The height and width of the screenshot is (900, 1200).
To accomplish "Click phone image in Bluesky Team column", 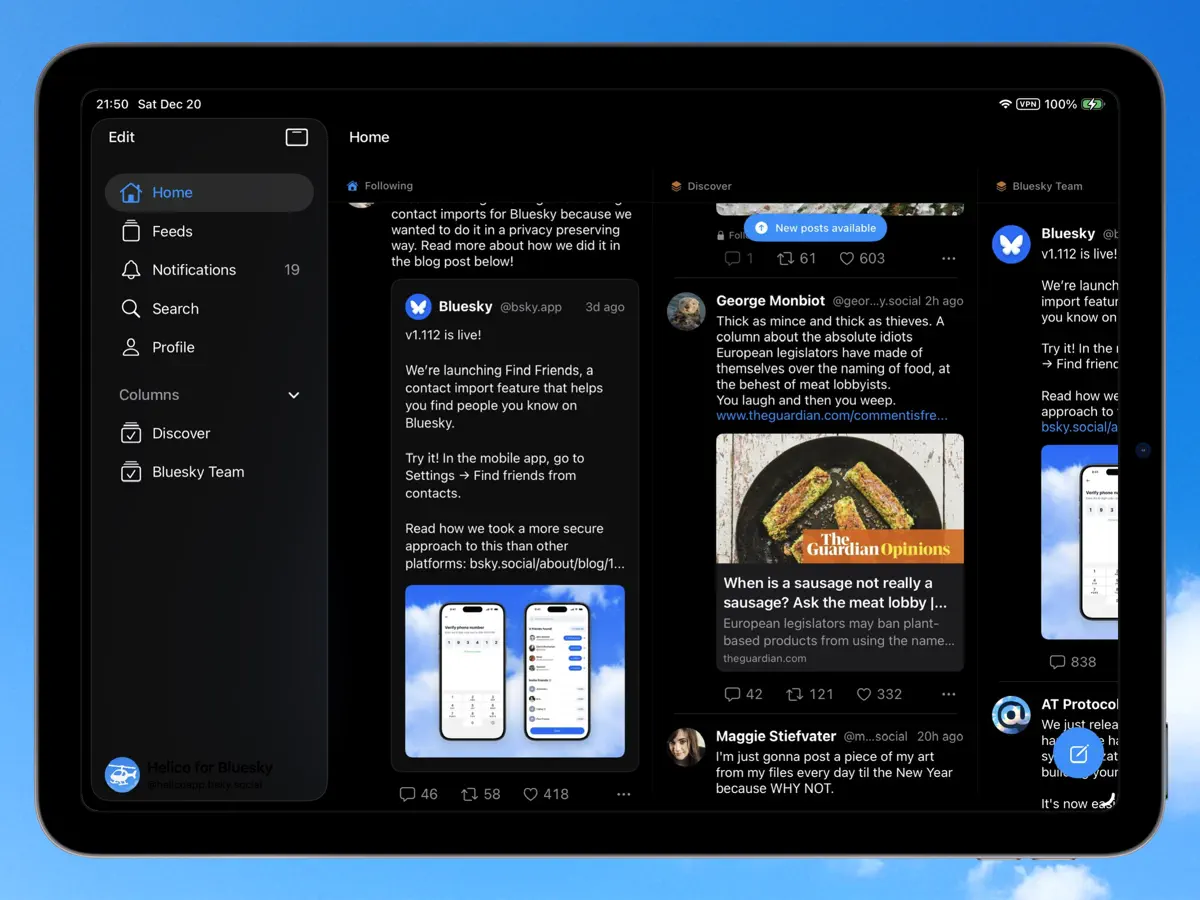I will point(1079,542).
